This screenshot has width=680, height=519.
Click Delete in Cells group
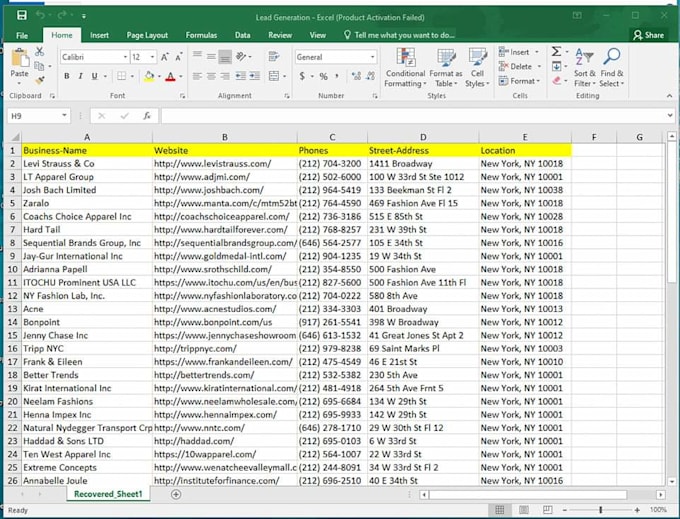click(x=520, y=66)
